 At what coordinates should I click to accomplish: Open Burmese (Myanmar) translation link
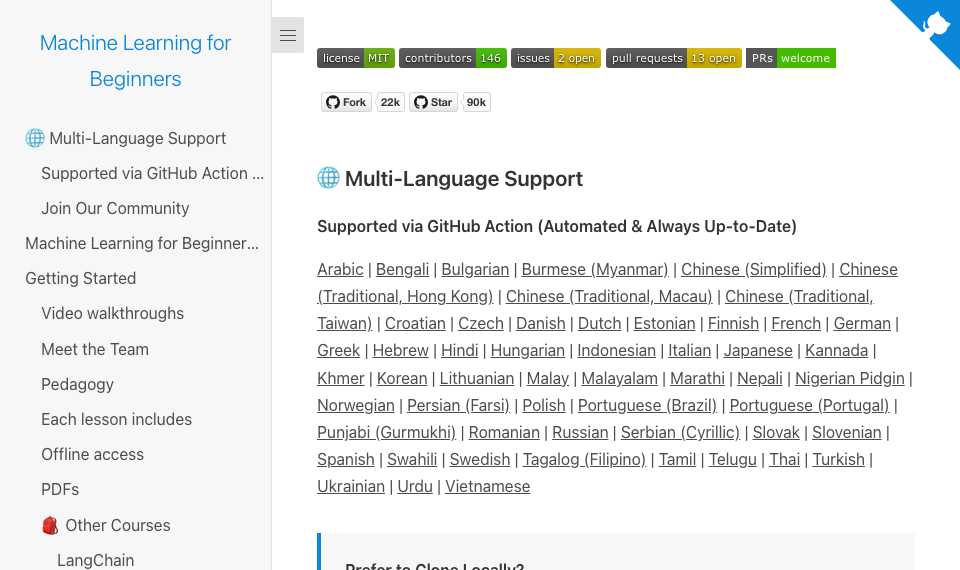[x=595, y=269]
